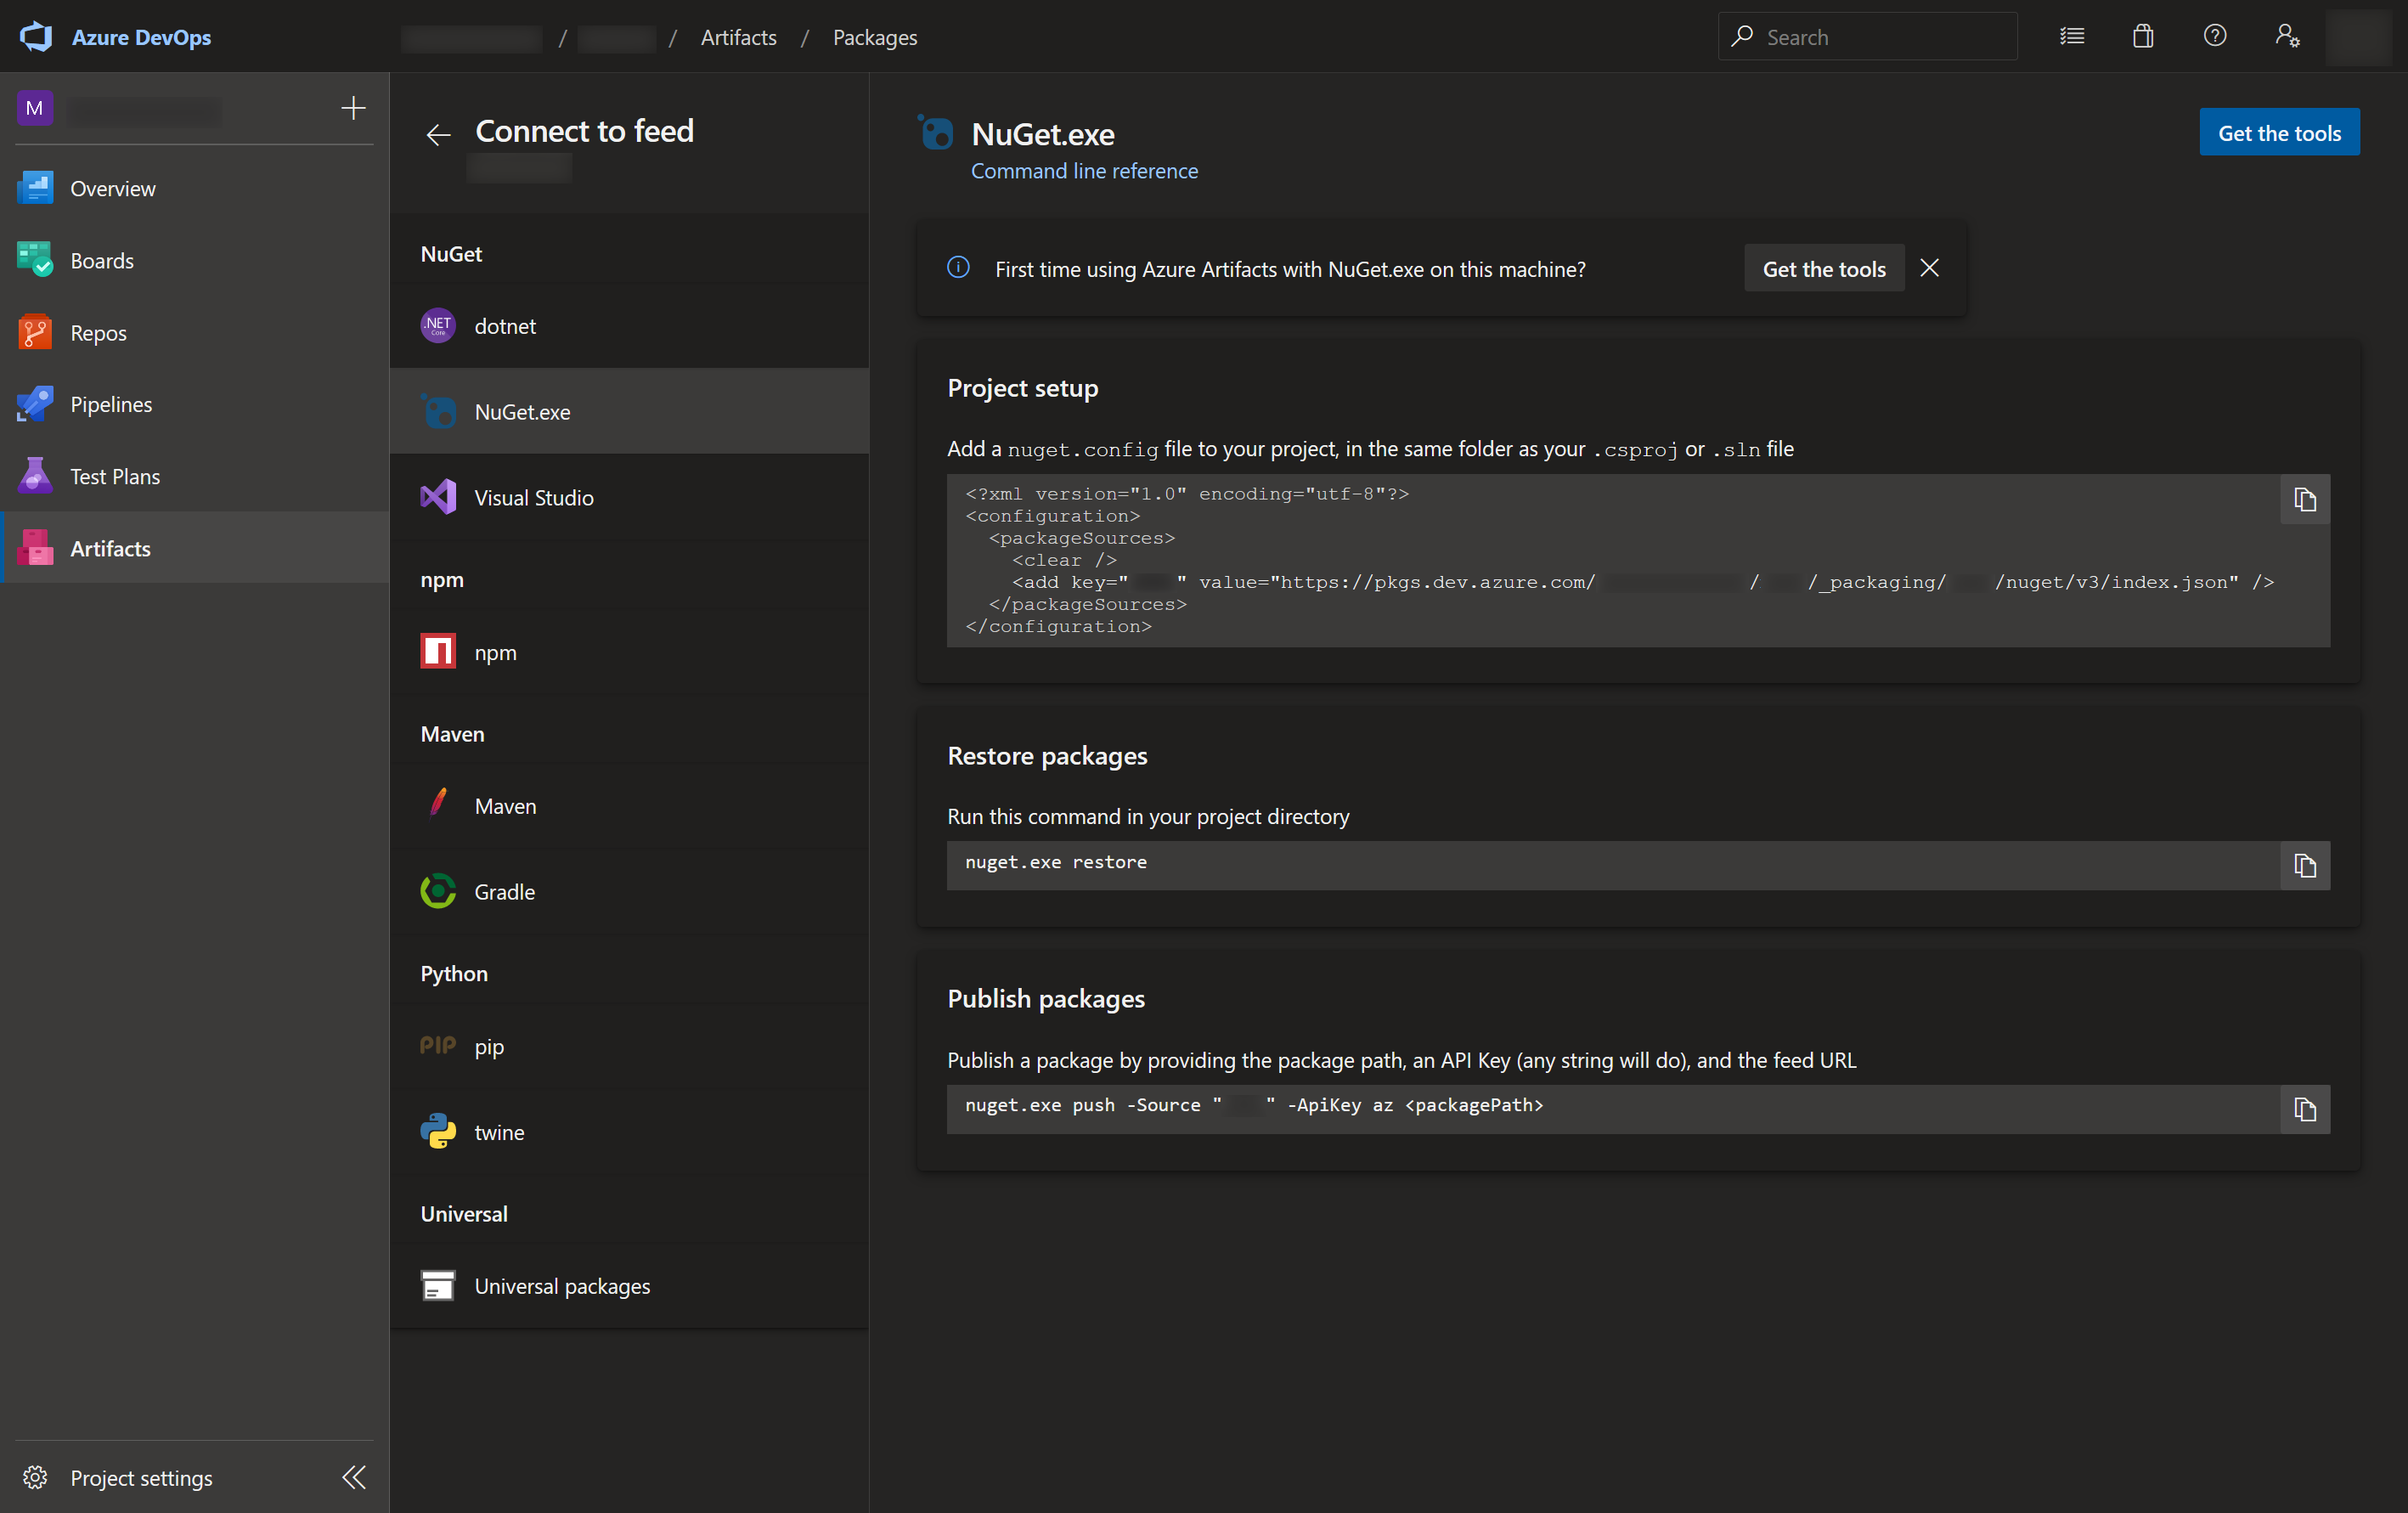Click the user profile avatar
Viewport: 2408px width, 1513px height.
(x=2359, y=37)
